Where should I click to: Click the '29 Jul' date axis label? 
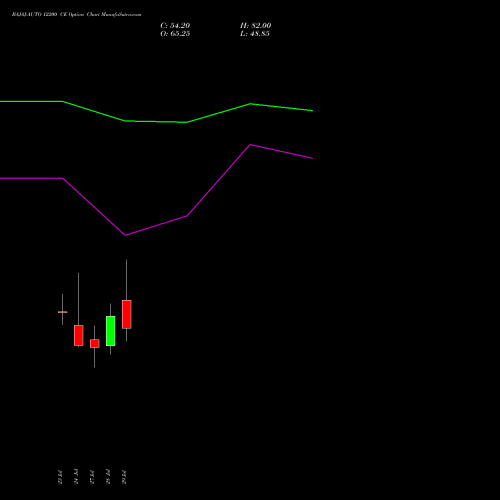point(124,477)
